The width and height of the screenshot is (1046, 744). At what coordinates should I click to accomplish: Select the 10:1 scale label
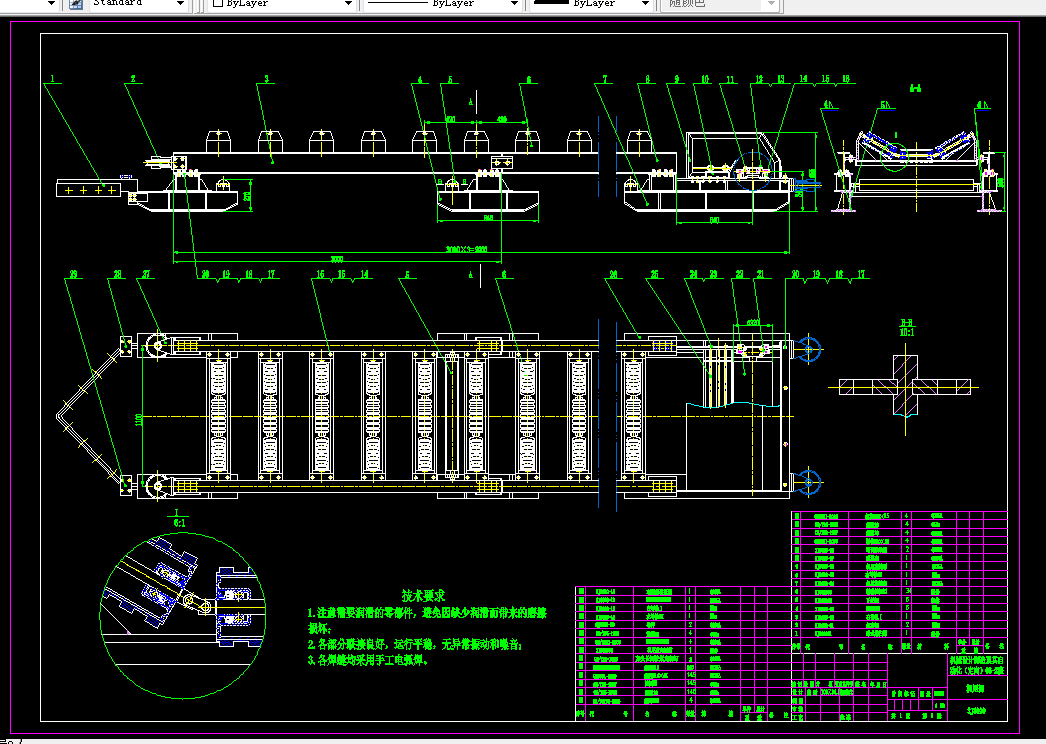click(x=907, y=332)
